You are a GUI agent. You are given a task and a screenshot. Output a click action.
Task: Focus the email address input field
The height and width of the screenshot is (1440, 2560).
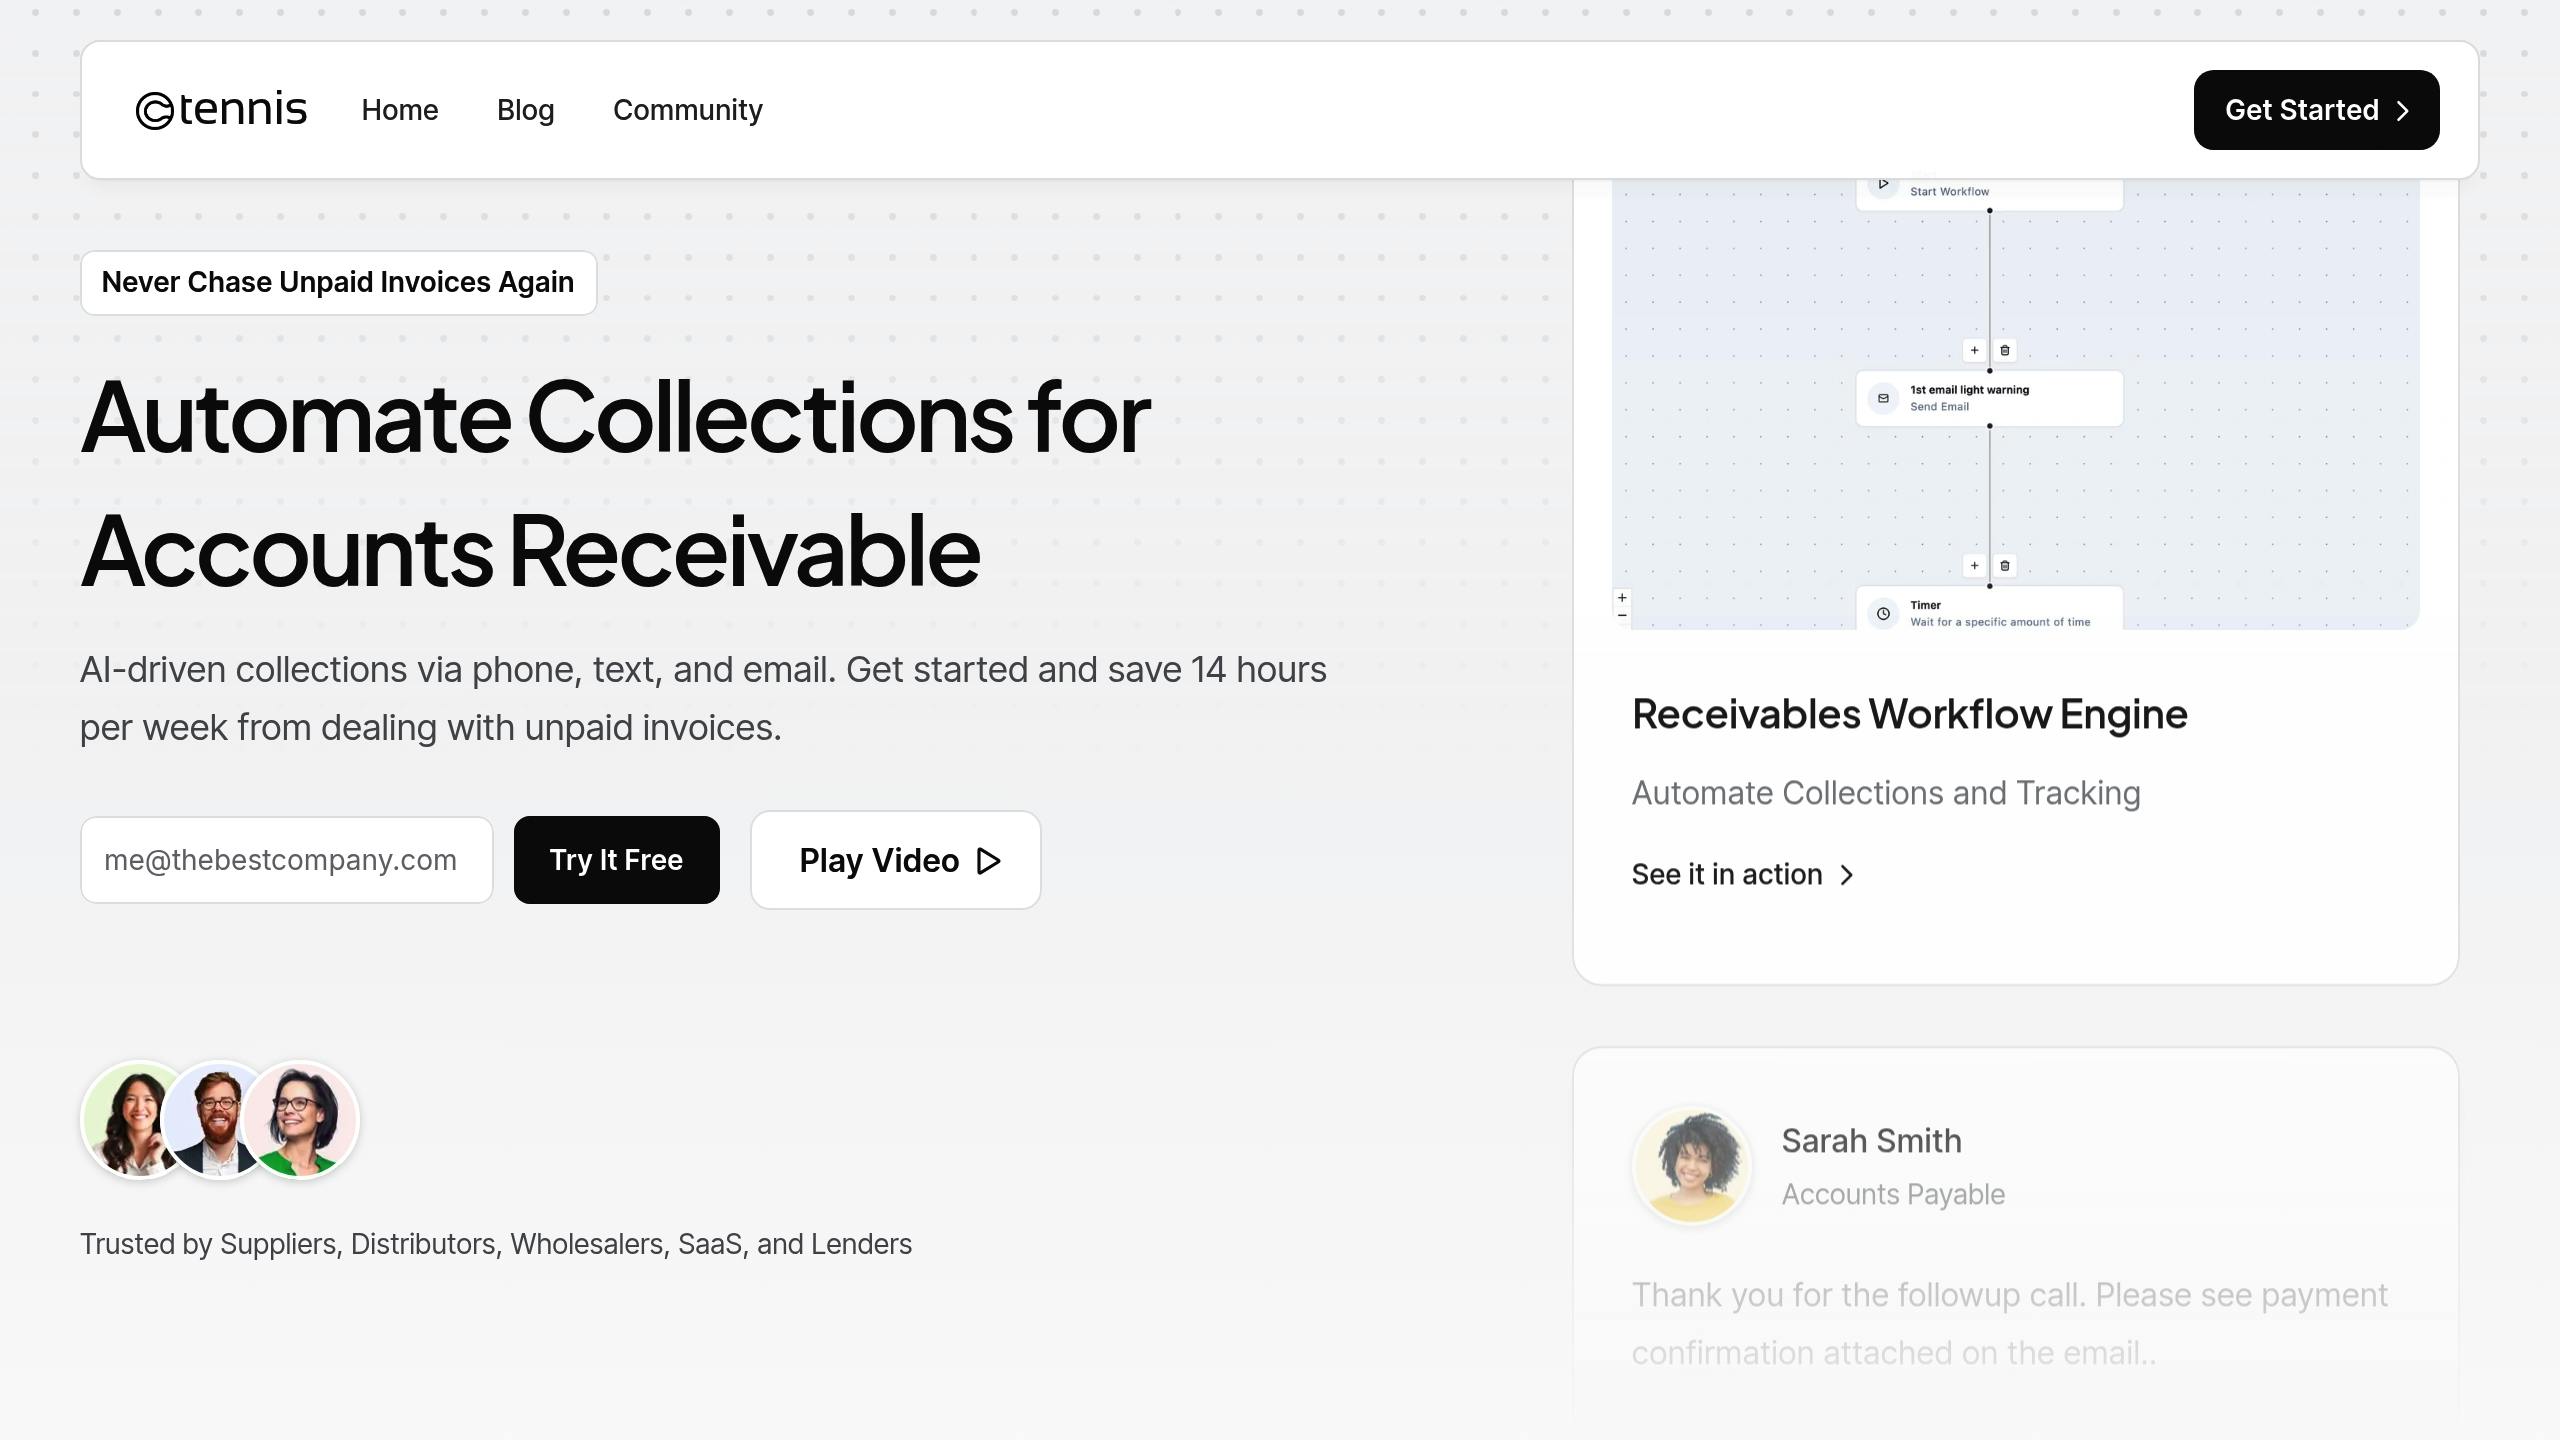(x=287, y=860)
